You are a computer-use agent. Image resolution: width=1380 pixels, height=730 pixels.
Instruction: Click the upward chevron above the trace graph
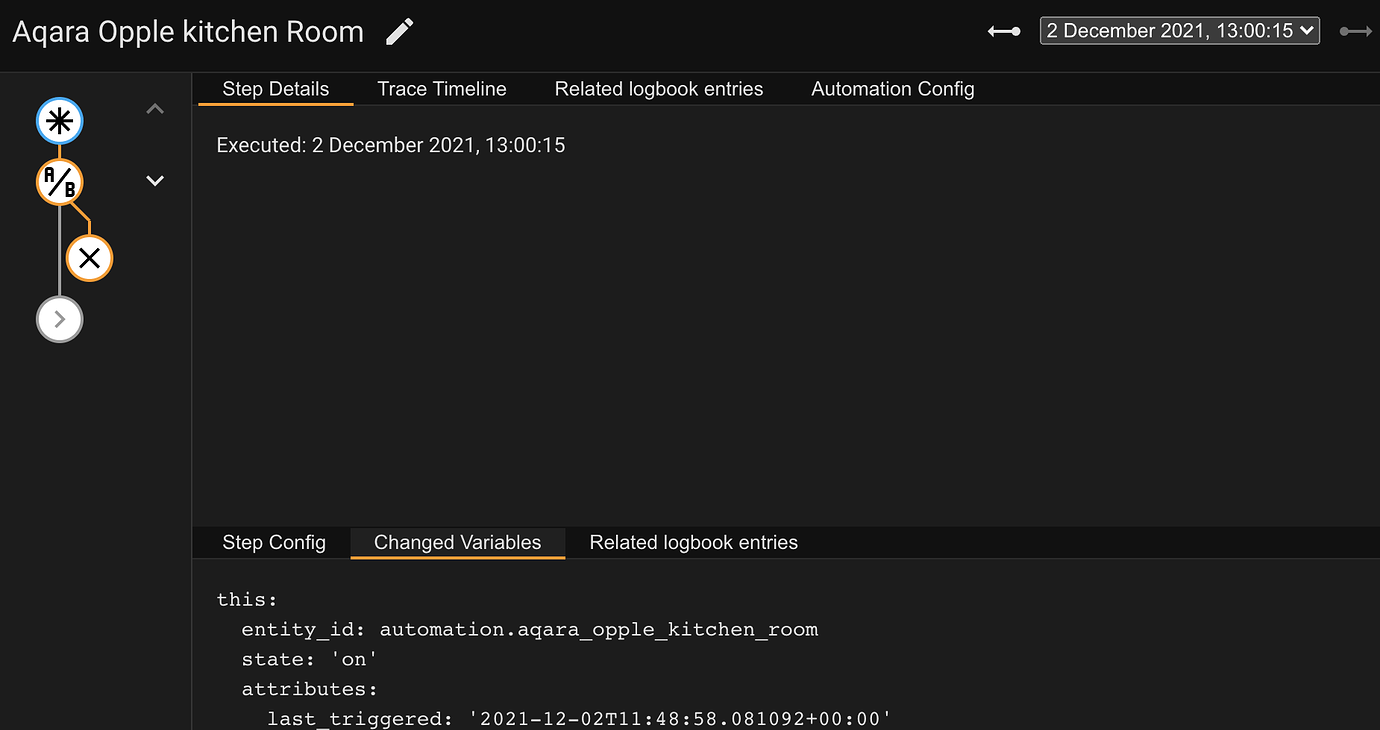pos(155,107)
